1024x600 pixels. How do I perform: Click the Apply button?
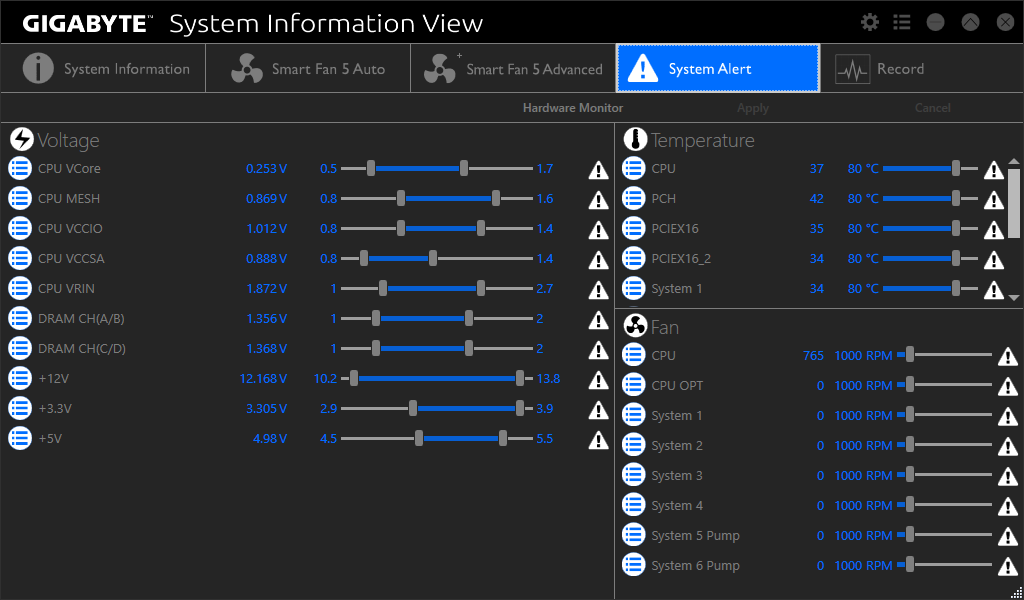753,108
